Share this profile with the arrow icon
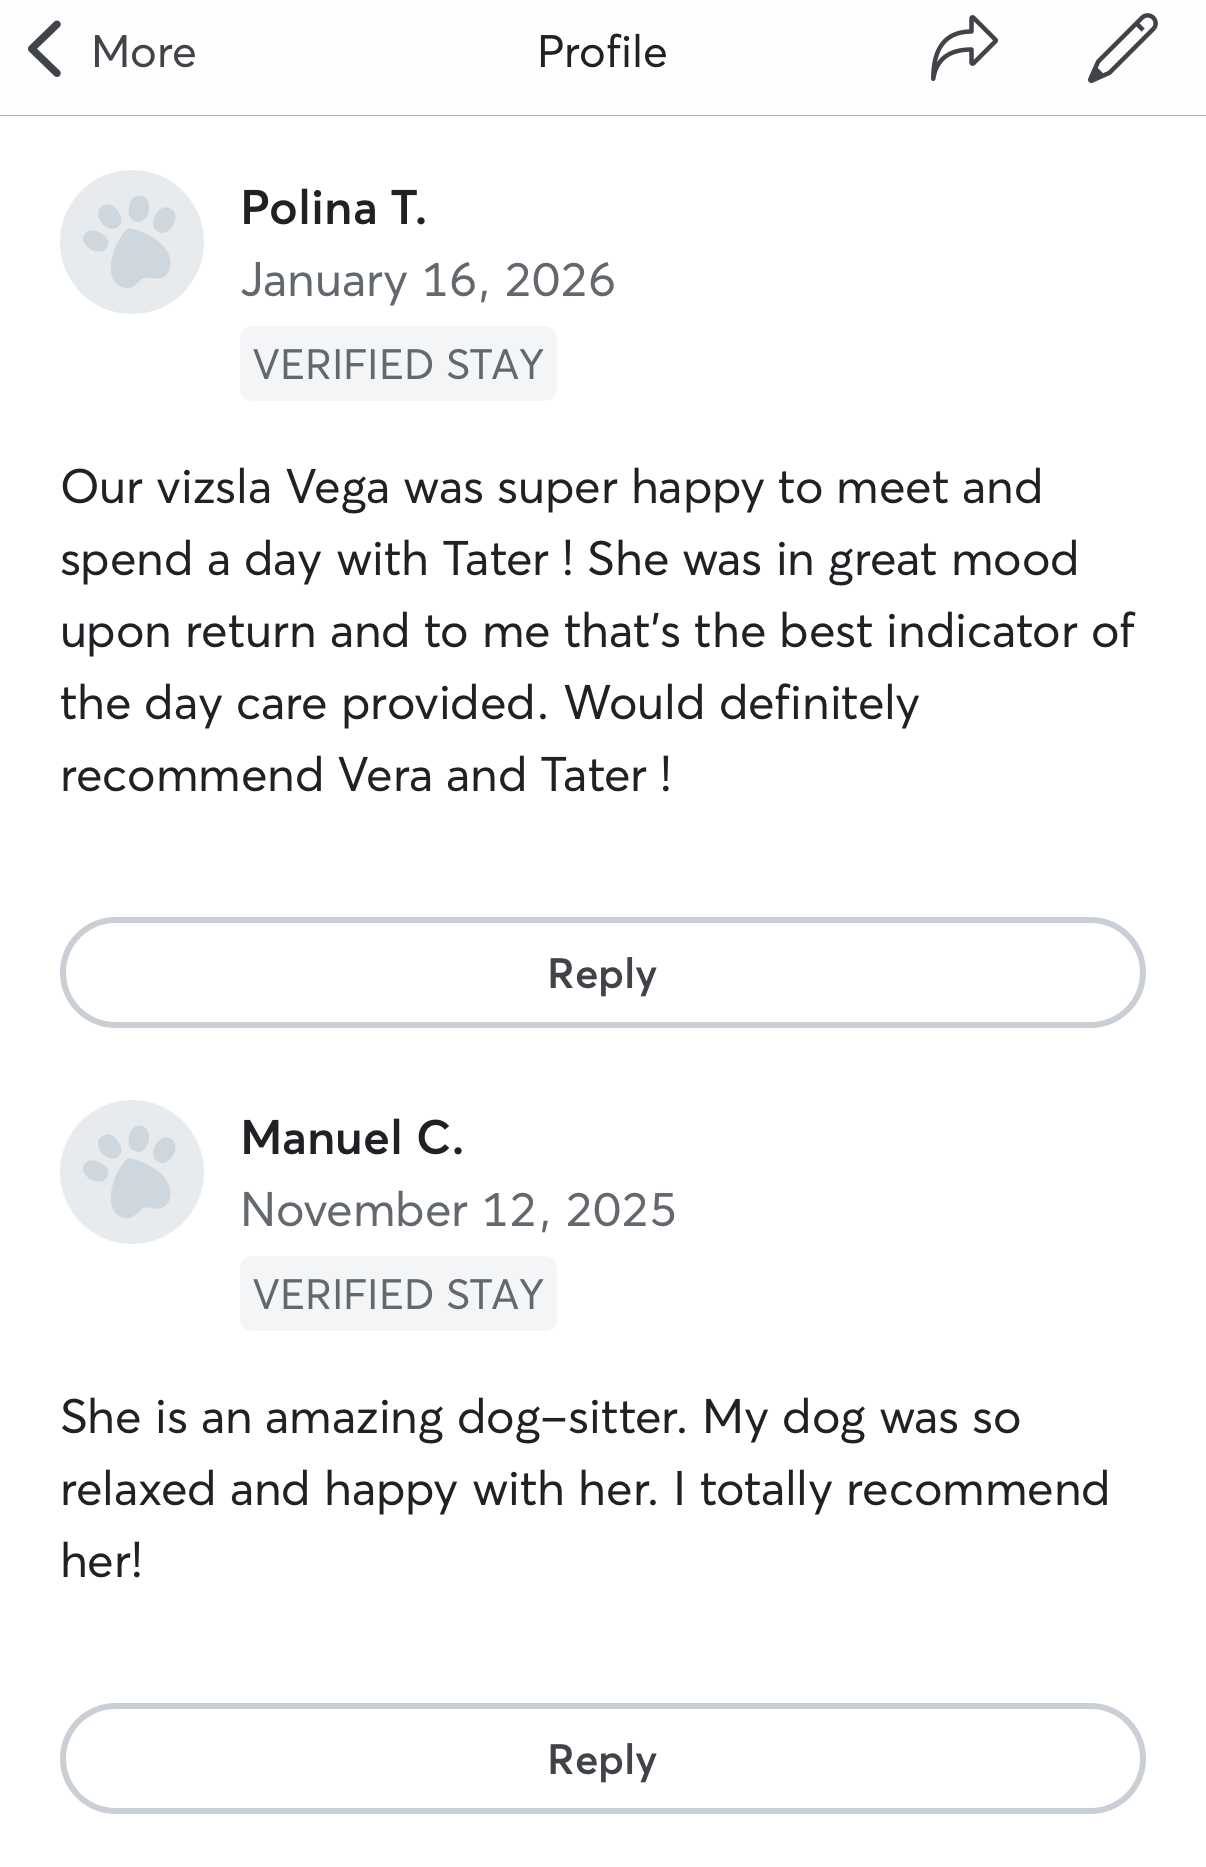The image size is (1206, 1867). pos(964,50)
